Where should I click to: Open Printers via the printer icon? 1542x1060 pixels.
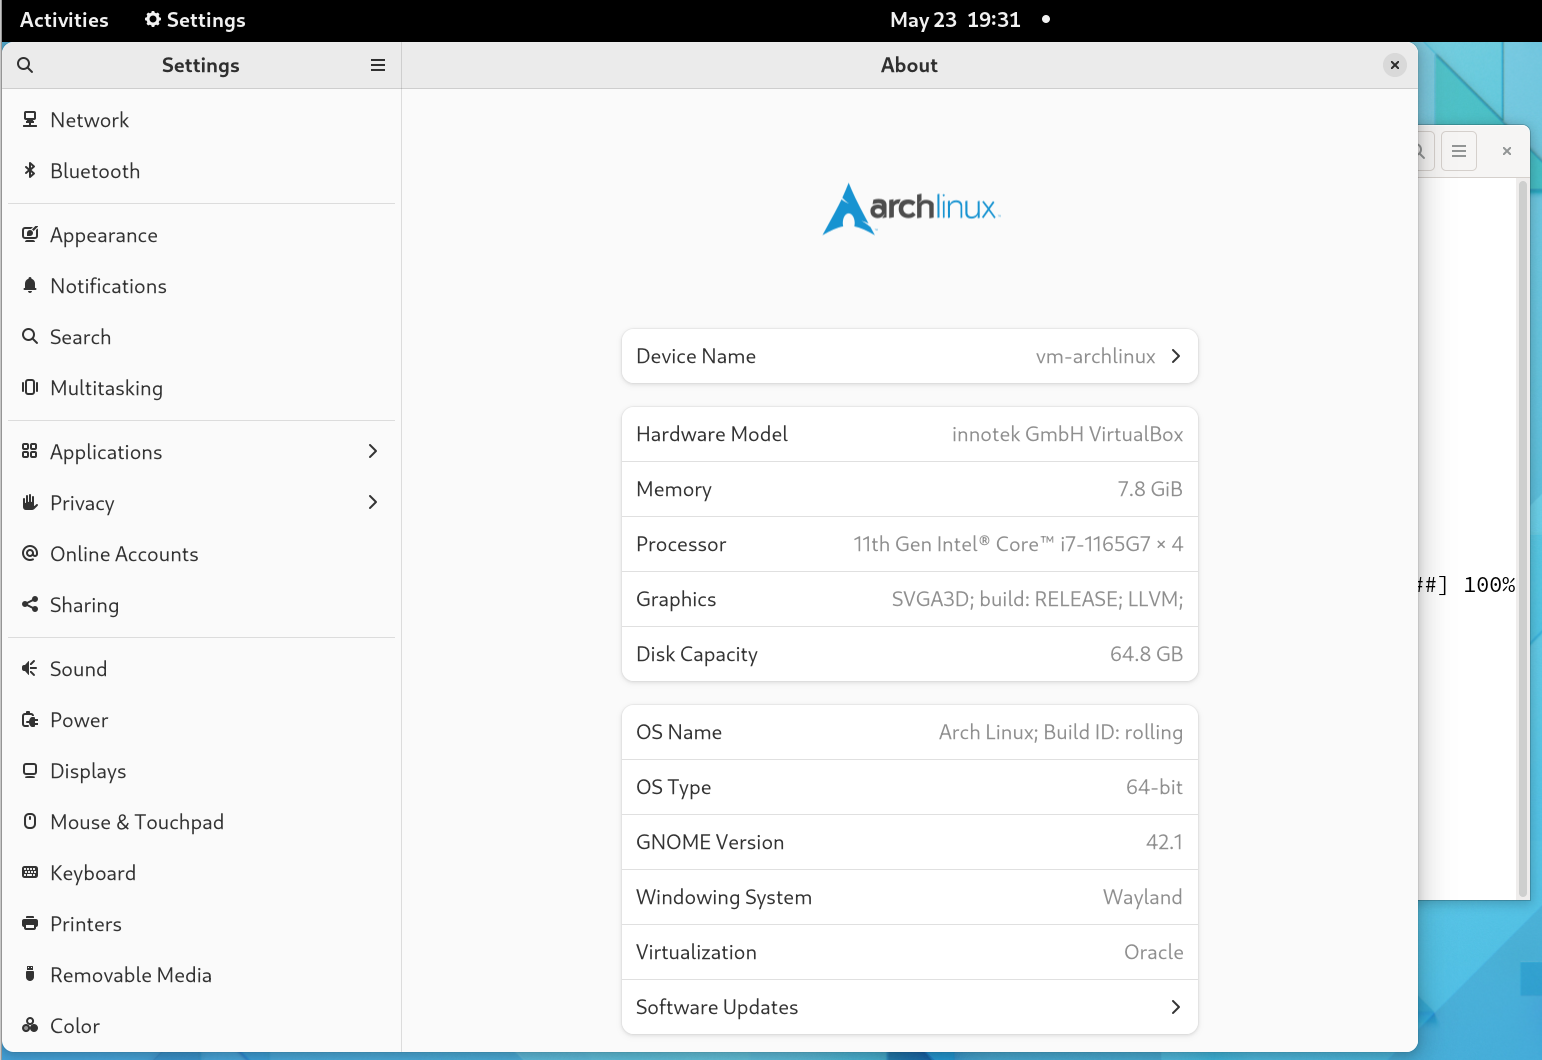(x=29, y=923)
